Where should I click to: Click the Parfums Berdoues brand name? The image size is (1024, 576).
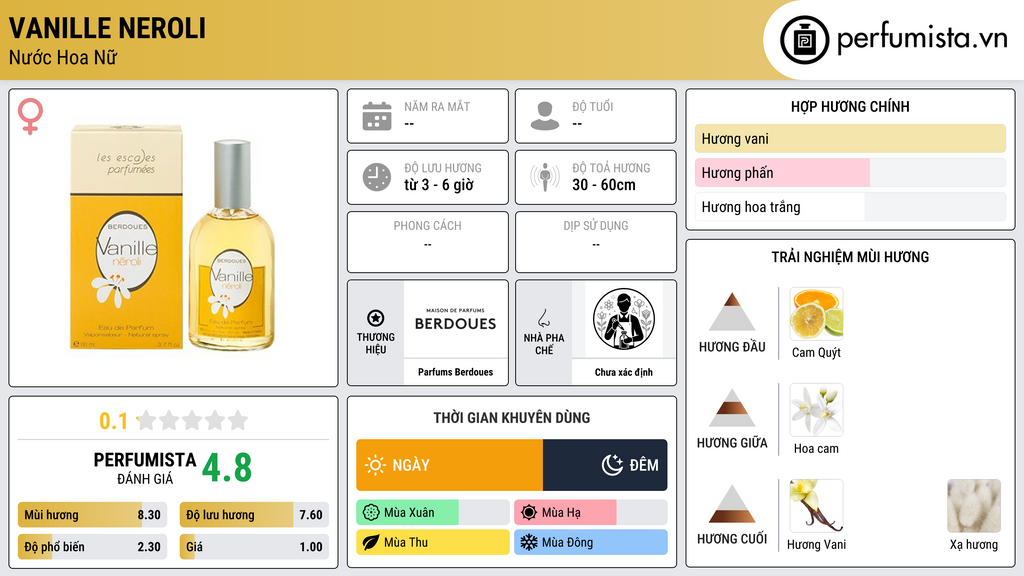click(x=455, y=372)
